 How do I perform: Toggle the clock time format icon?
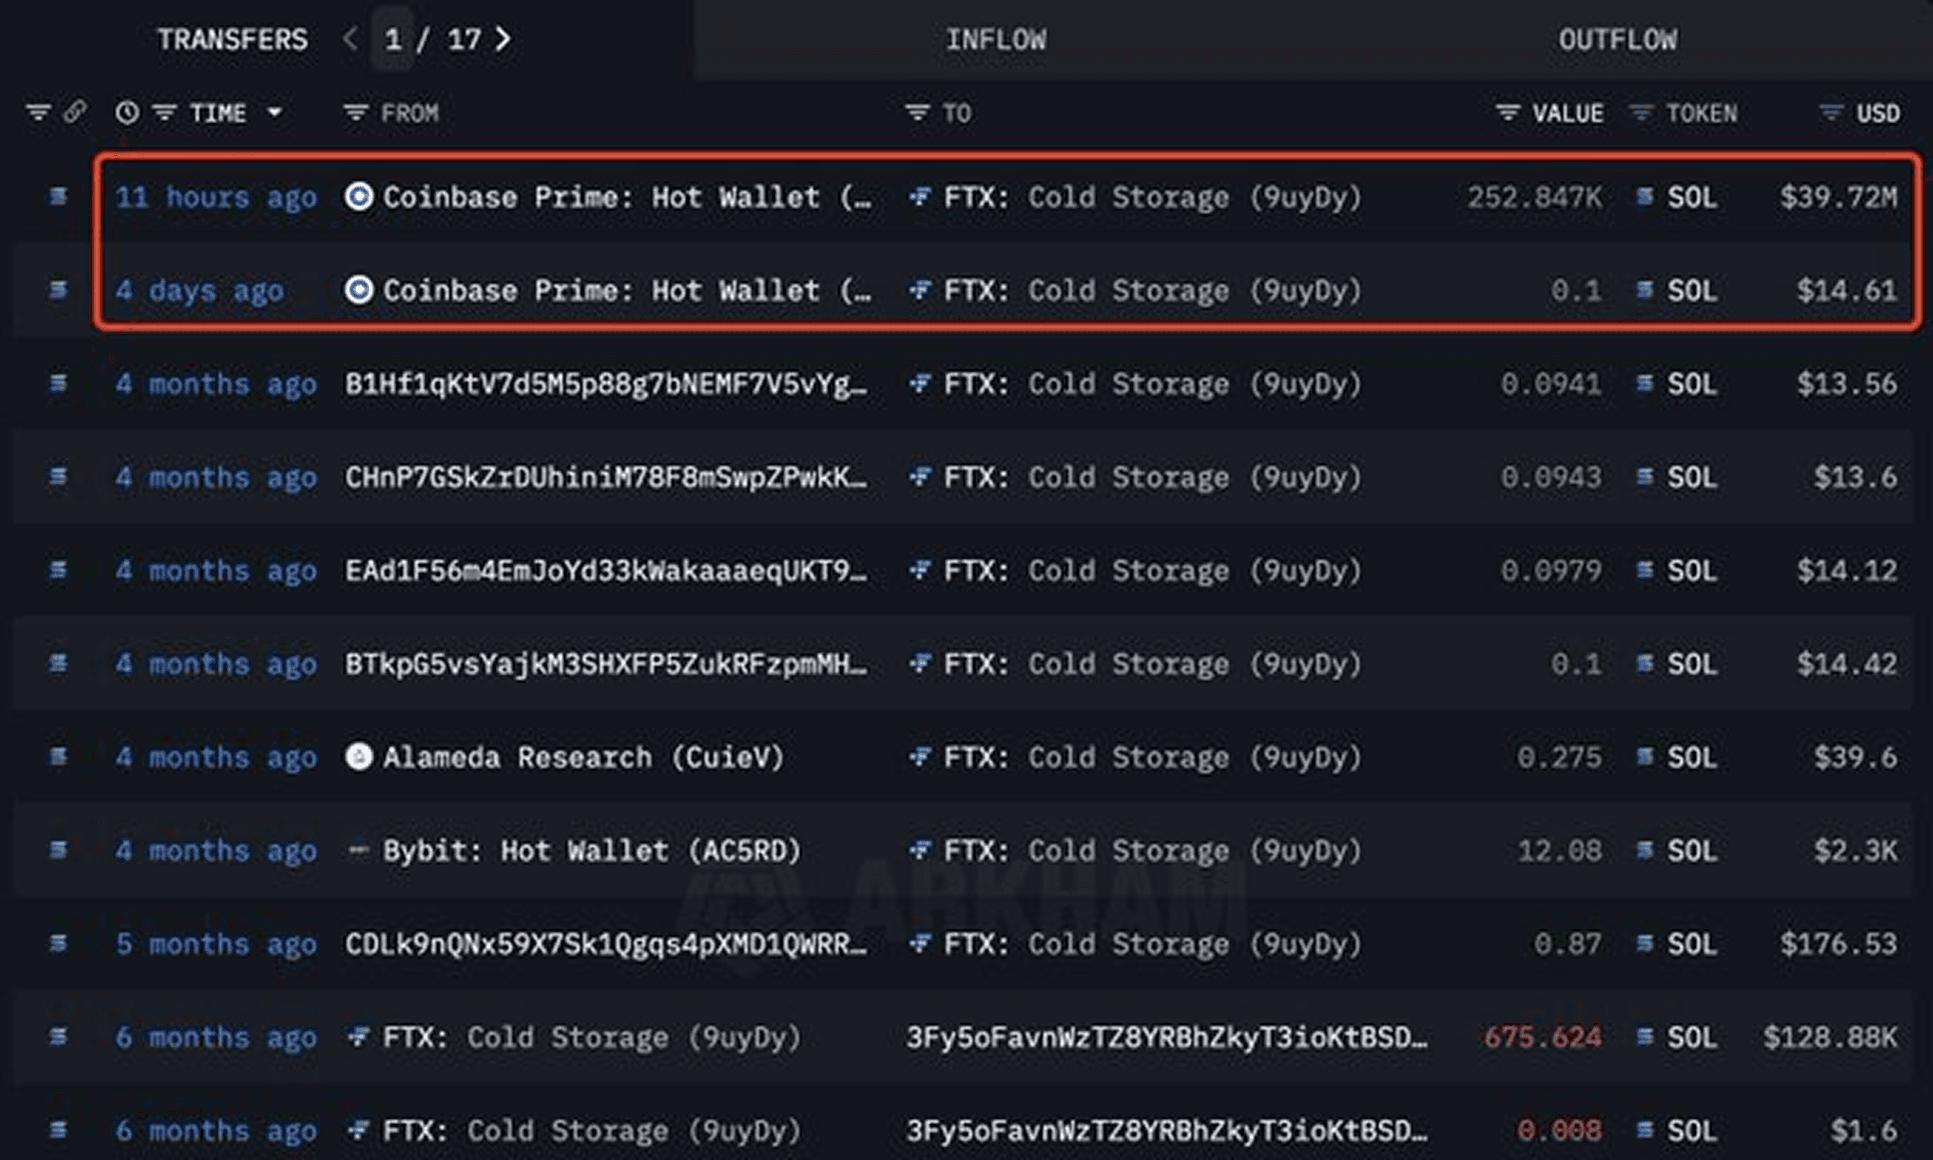point(127,112)
